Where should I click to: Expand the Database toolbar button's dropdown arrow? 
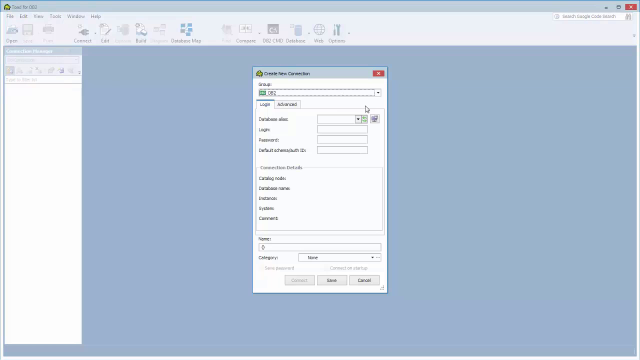(x=309, y=33)
